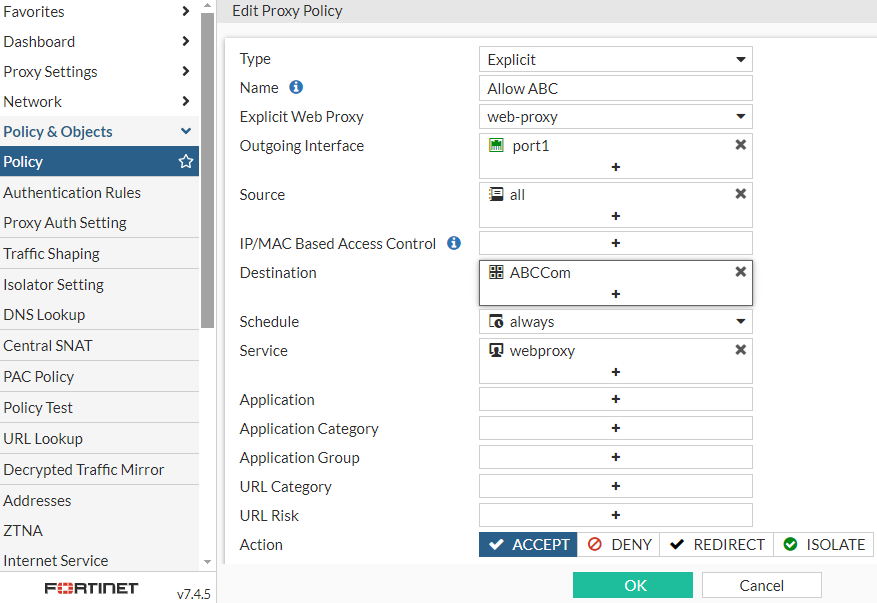
Task: Set Action to DENY
Action: (x=619, y=544)
